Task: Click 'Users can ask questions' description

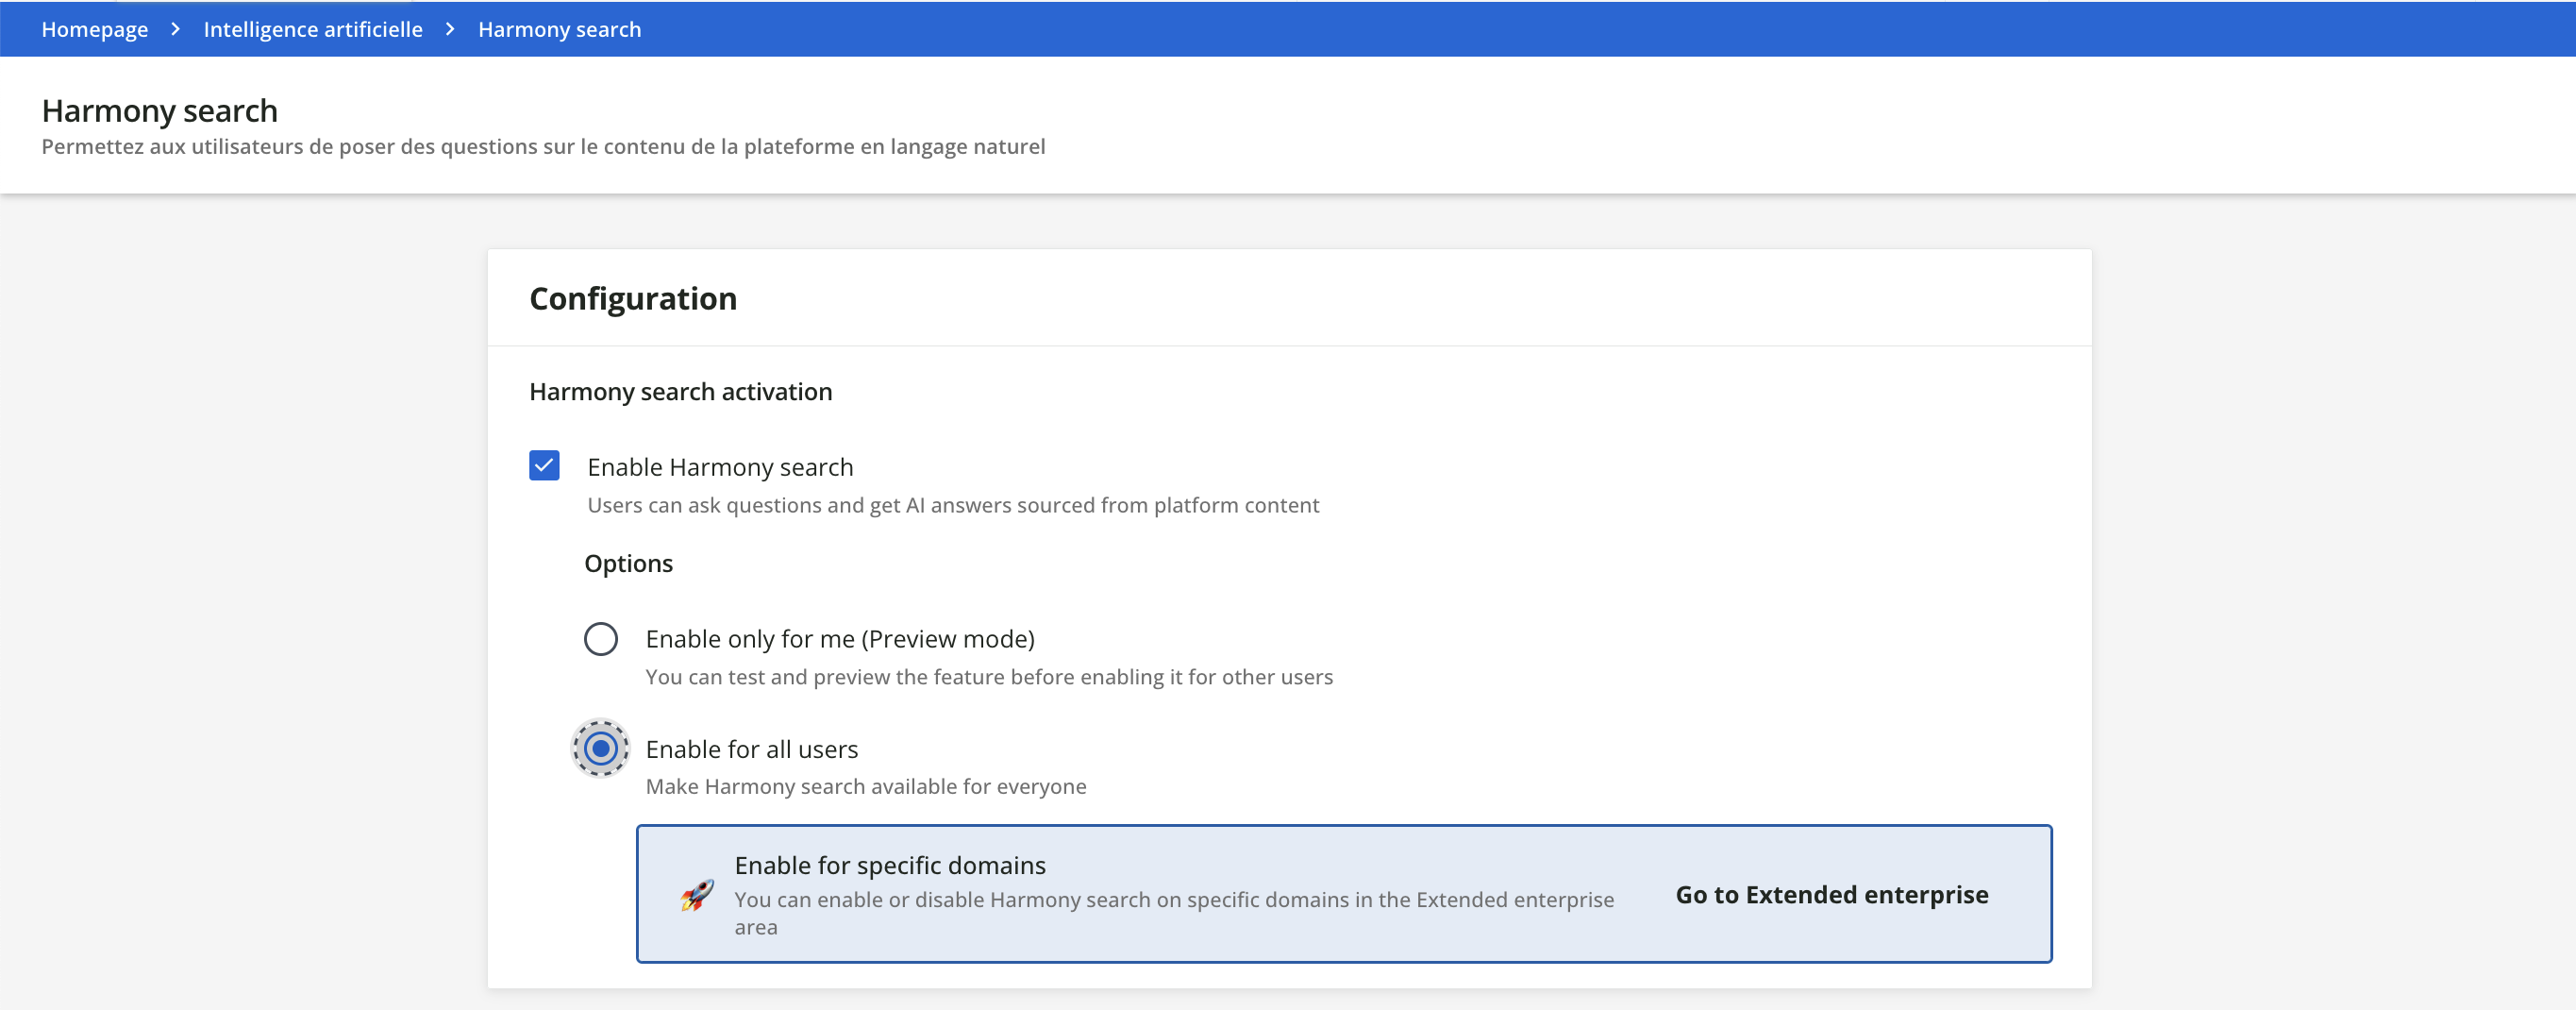Action: 953,505
